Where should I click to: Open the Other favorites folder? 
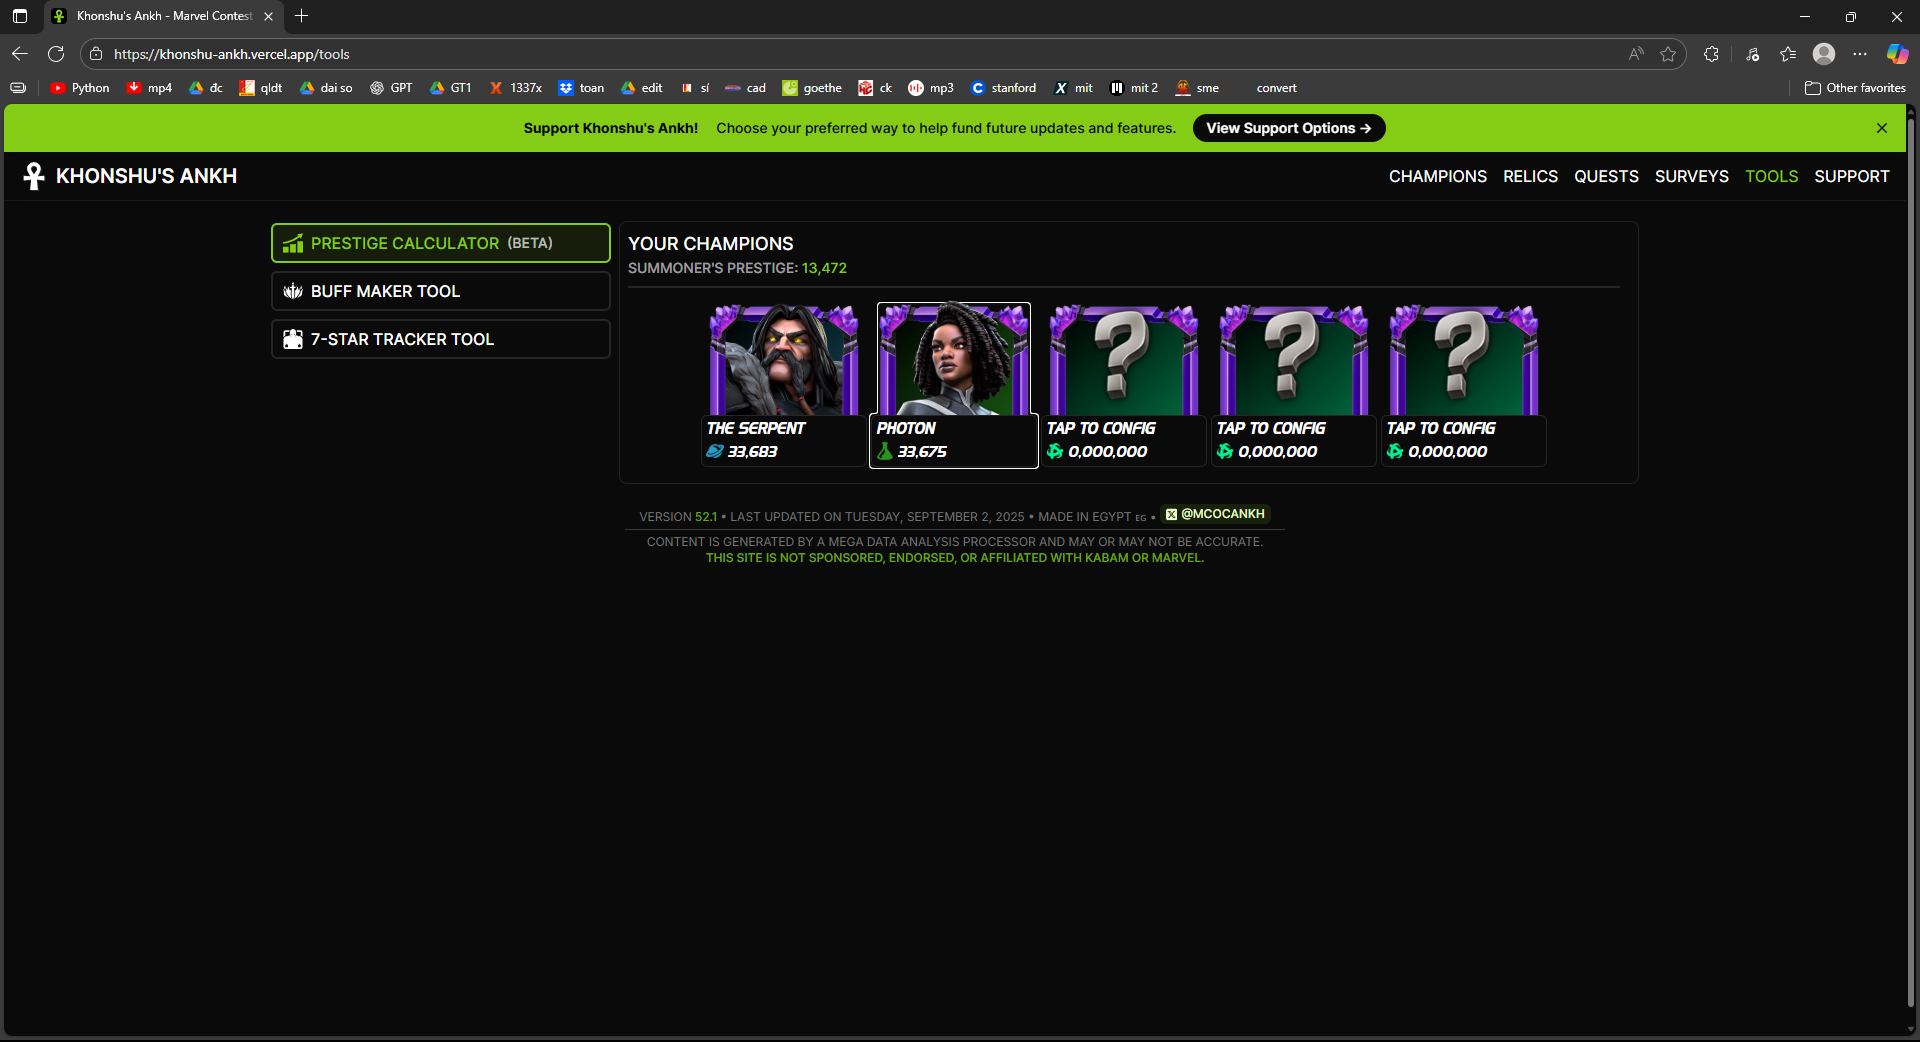point(1855,88)
